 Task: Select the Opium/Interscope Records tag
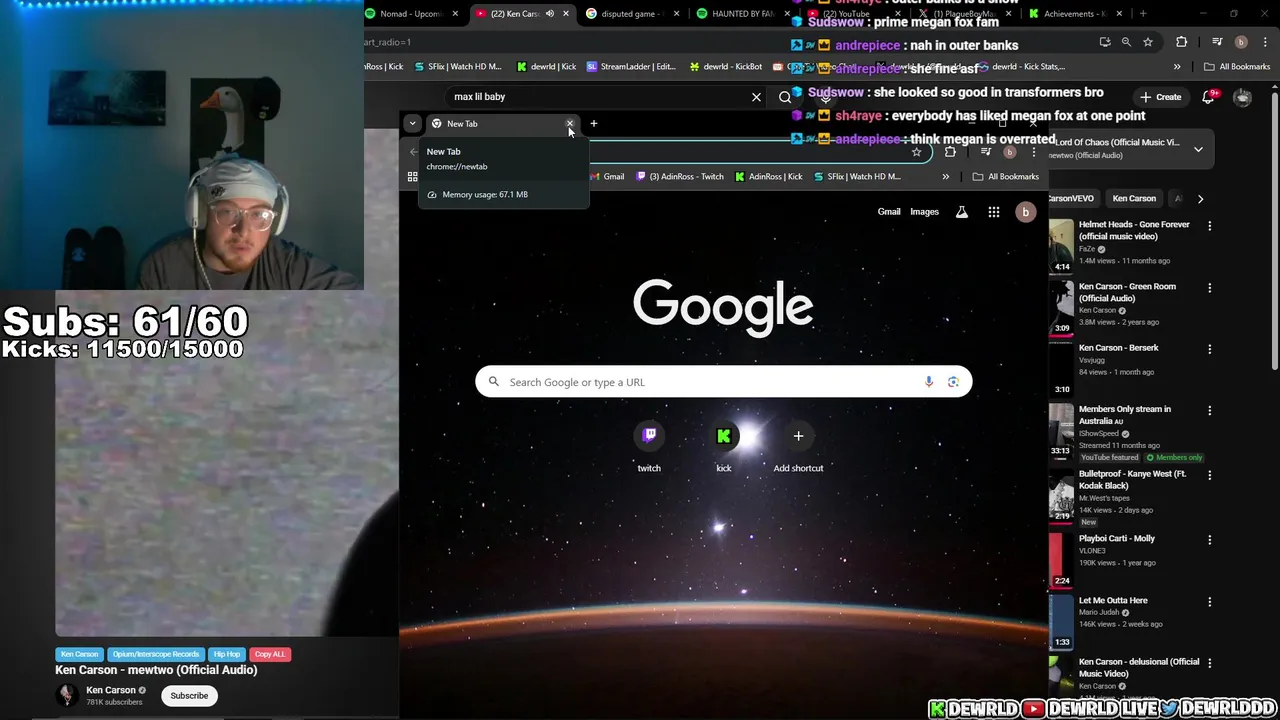156,654
